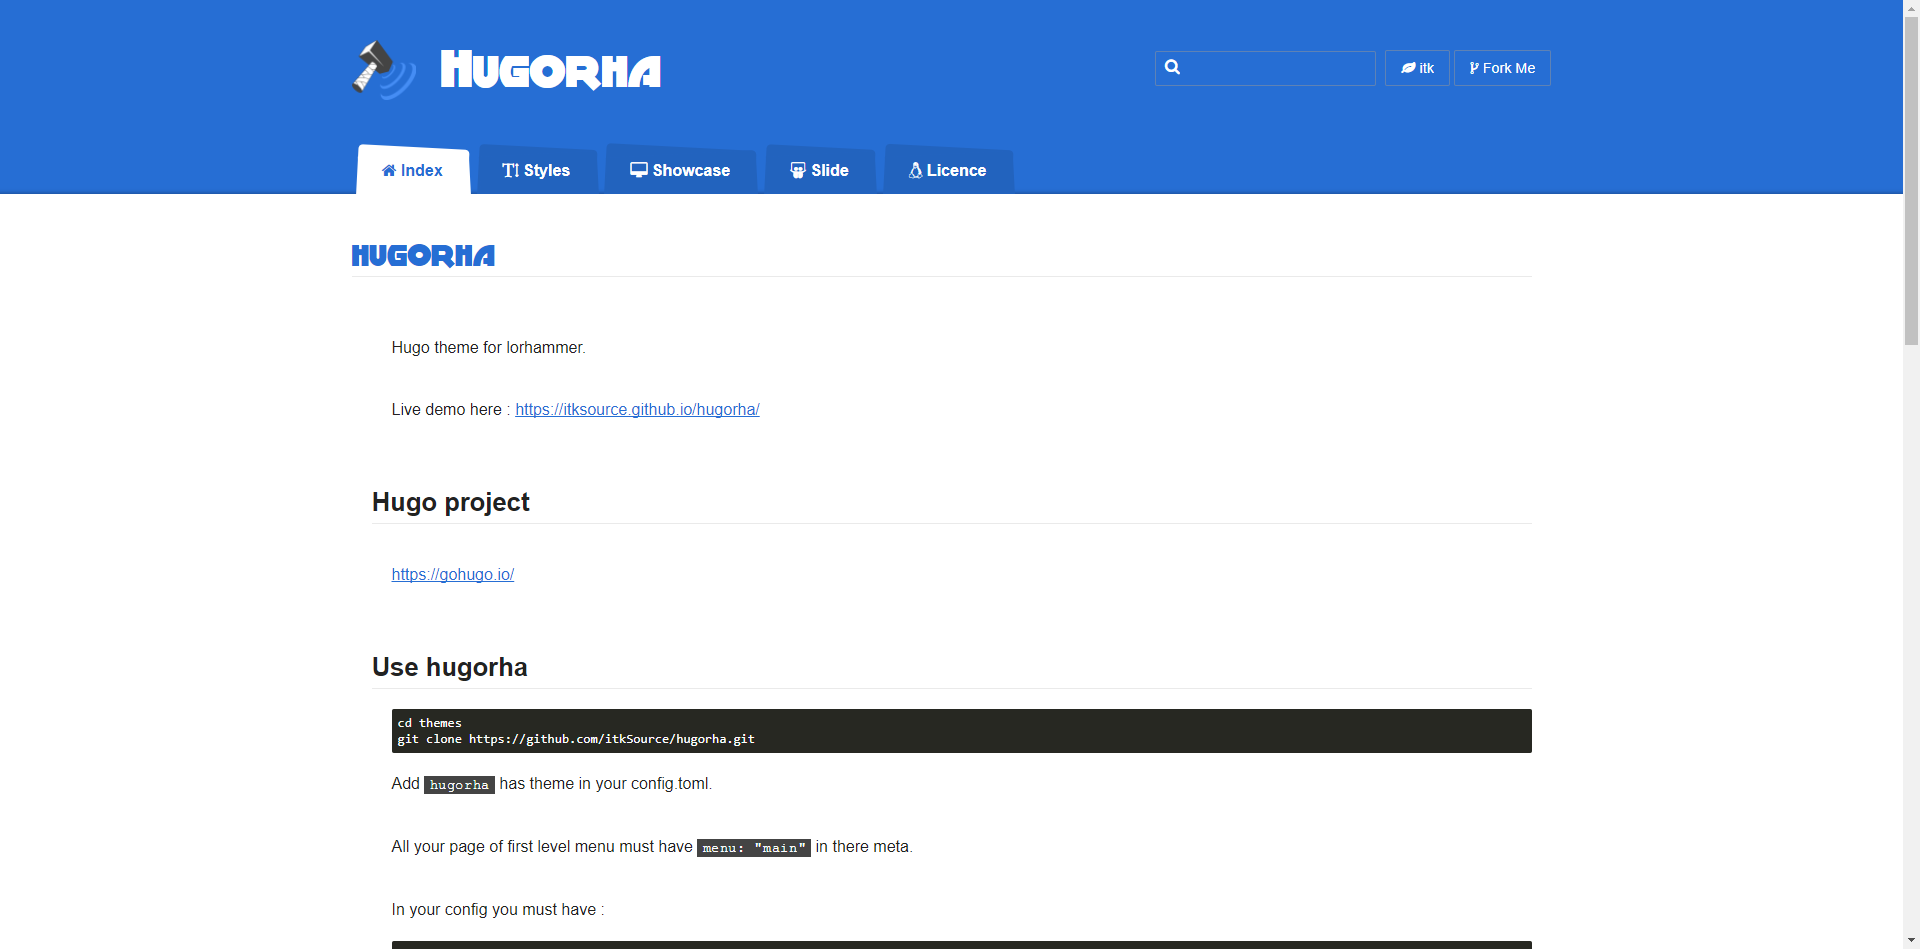Open the gohugo.io link
This screenshot has height=949, width=1920.
(452, 574)
